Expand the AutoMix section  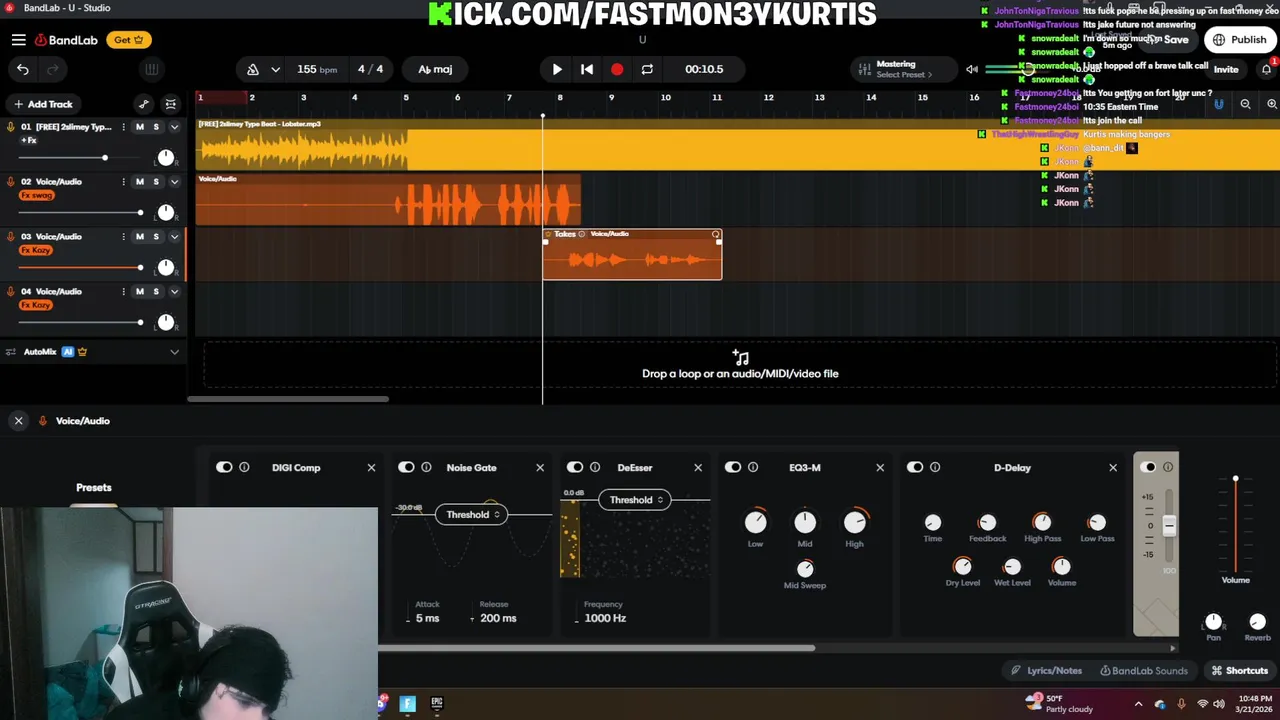tap(174, 352)
